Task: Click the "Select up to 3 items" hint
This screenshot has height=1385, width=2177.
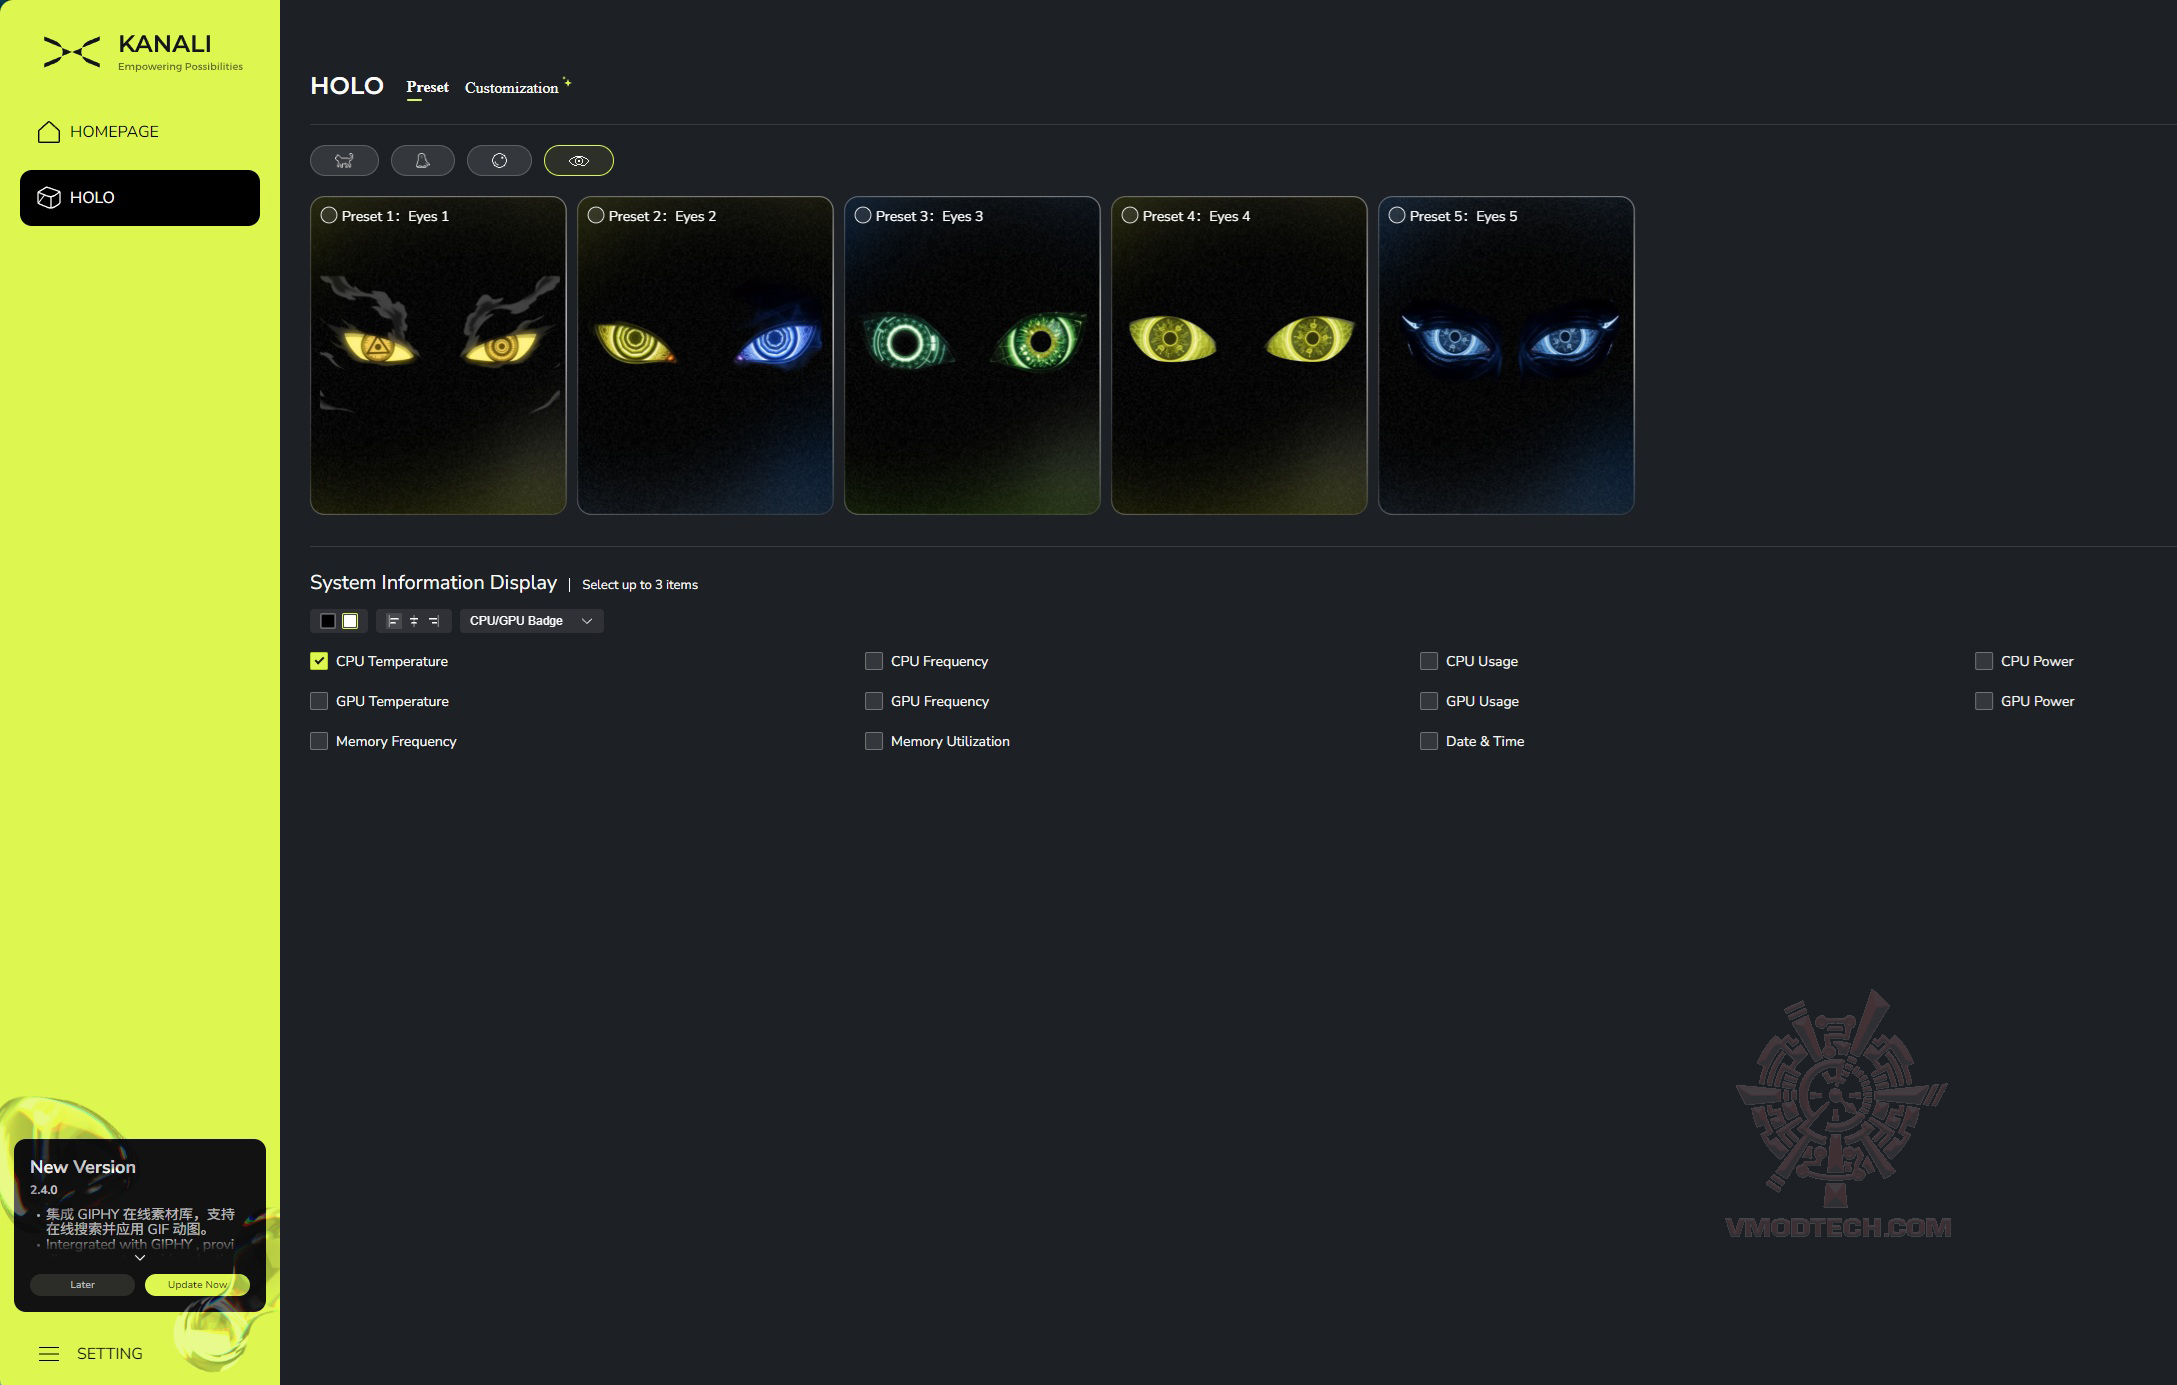Action: 640,585
